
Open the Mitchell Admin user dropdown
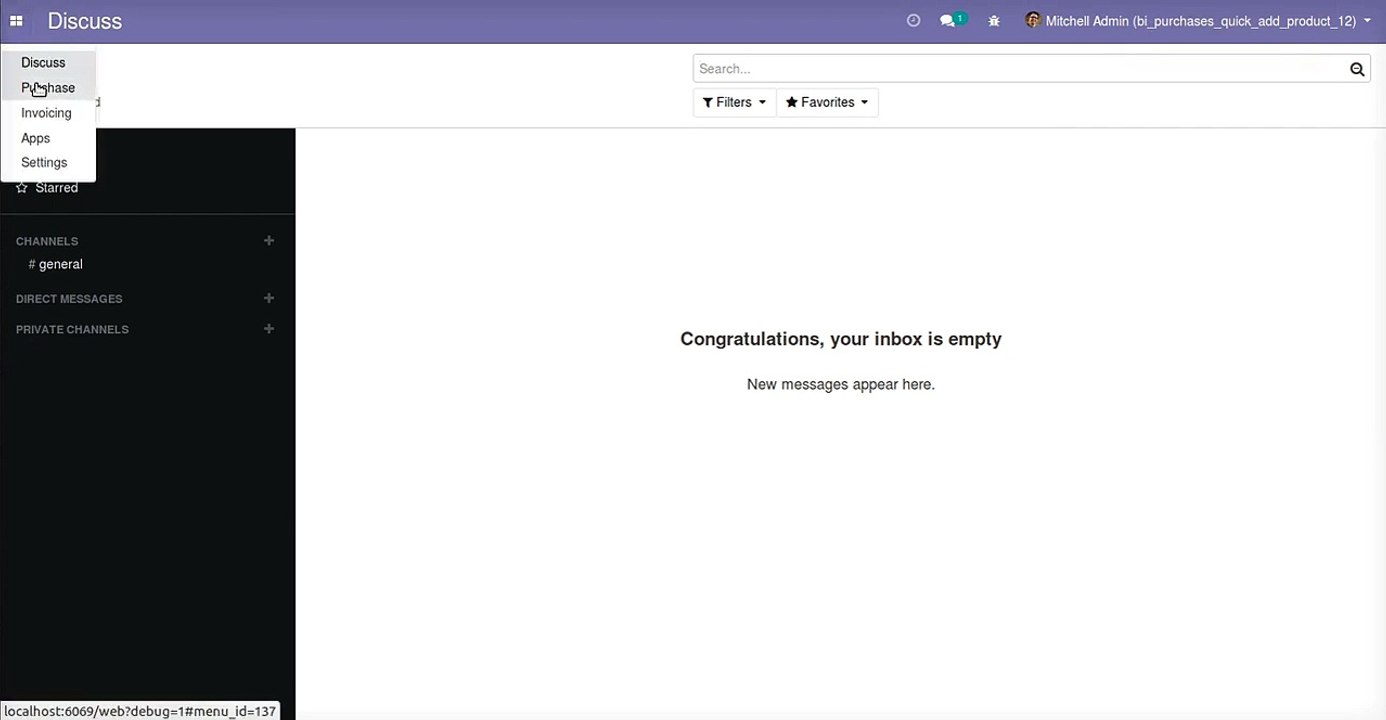tap(1198, 21)
